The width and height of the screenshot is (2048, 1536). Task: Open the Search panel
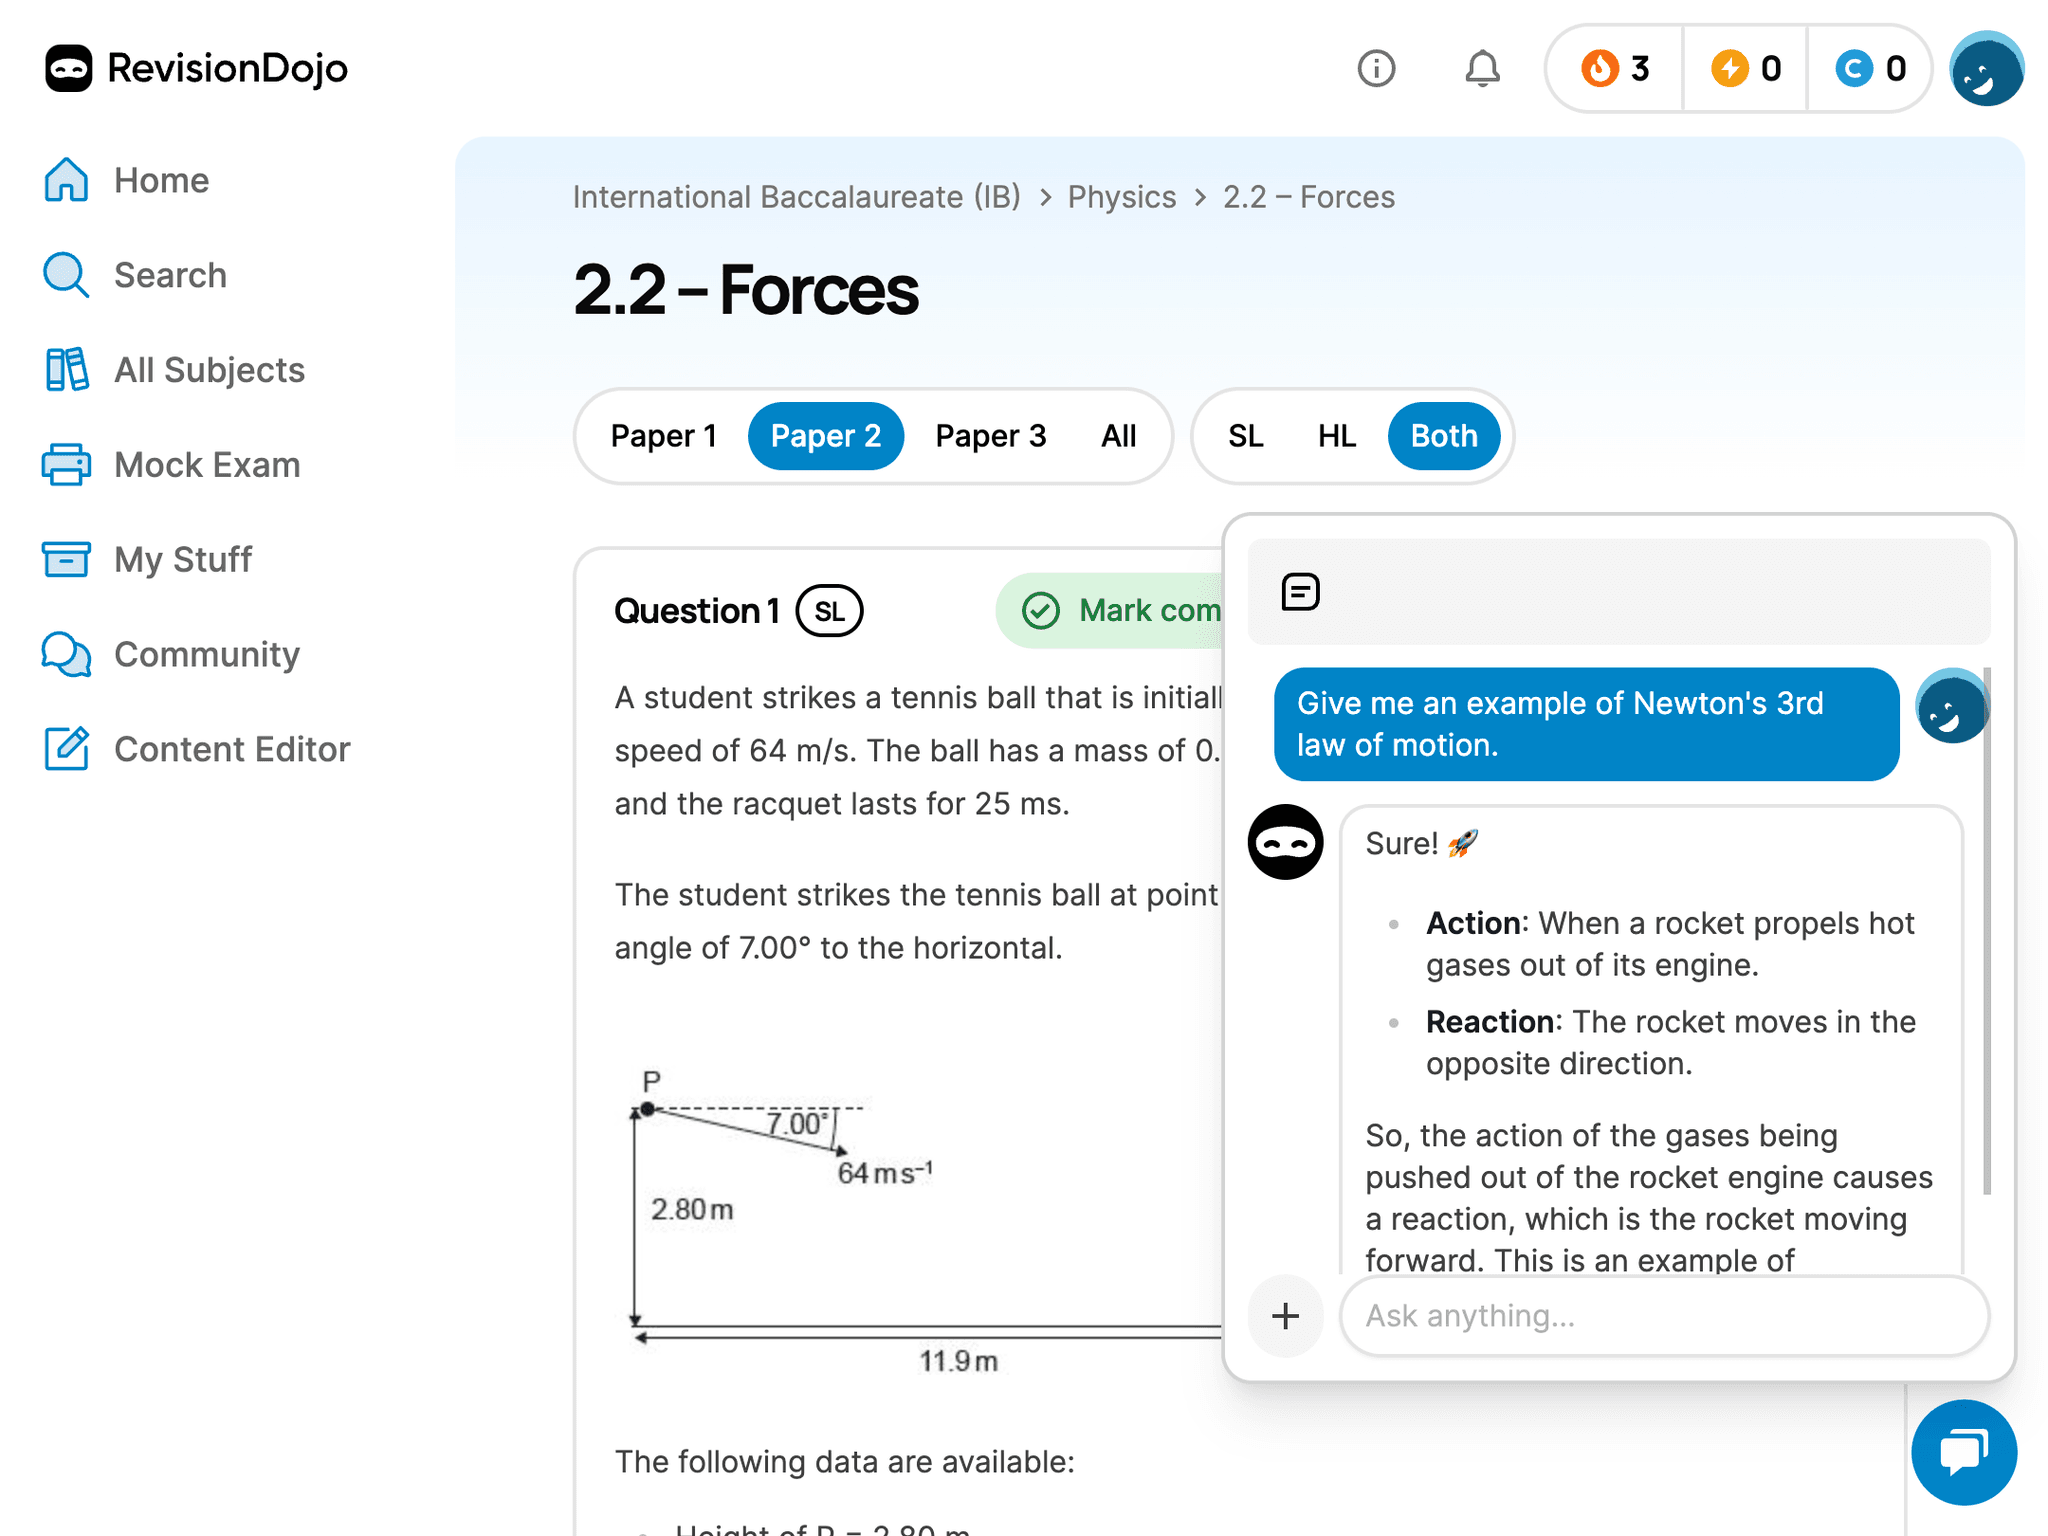pyautogui.click(x=171, y=274)
